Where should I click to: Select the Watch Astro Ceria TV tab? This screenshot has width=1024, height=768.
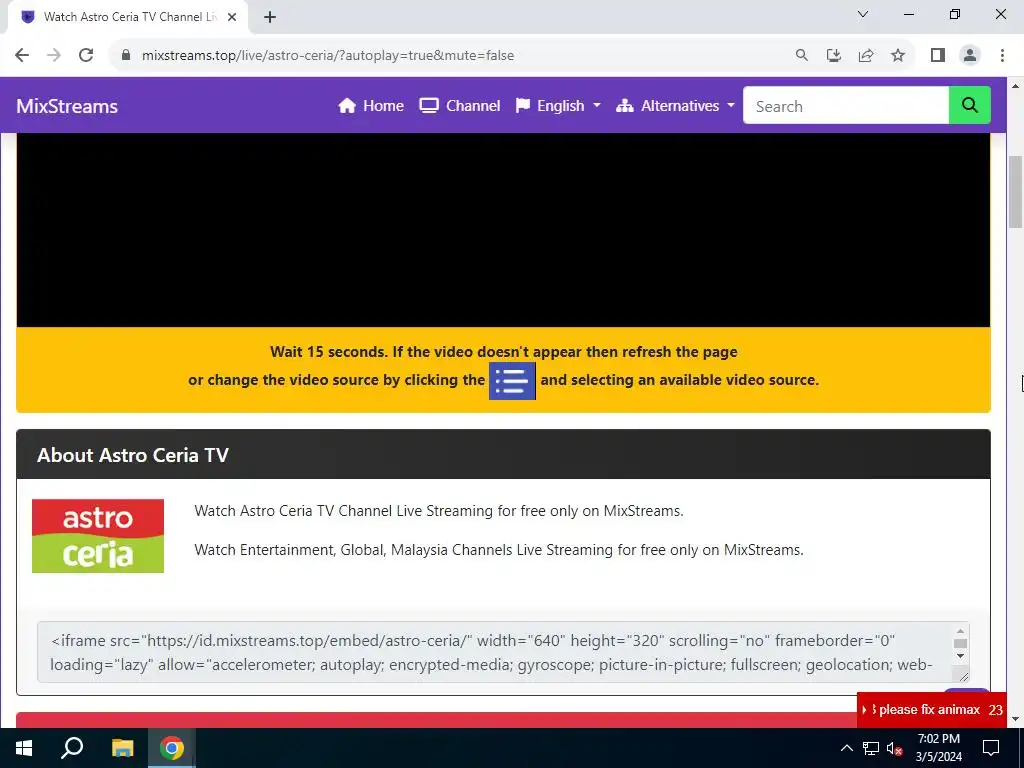click(x=129, y=17)
